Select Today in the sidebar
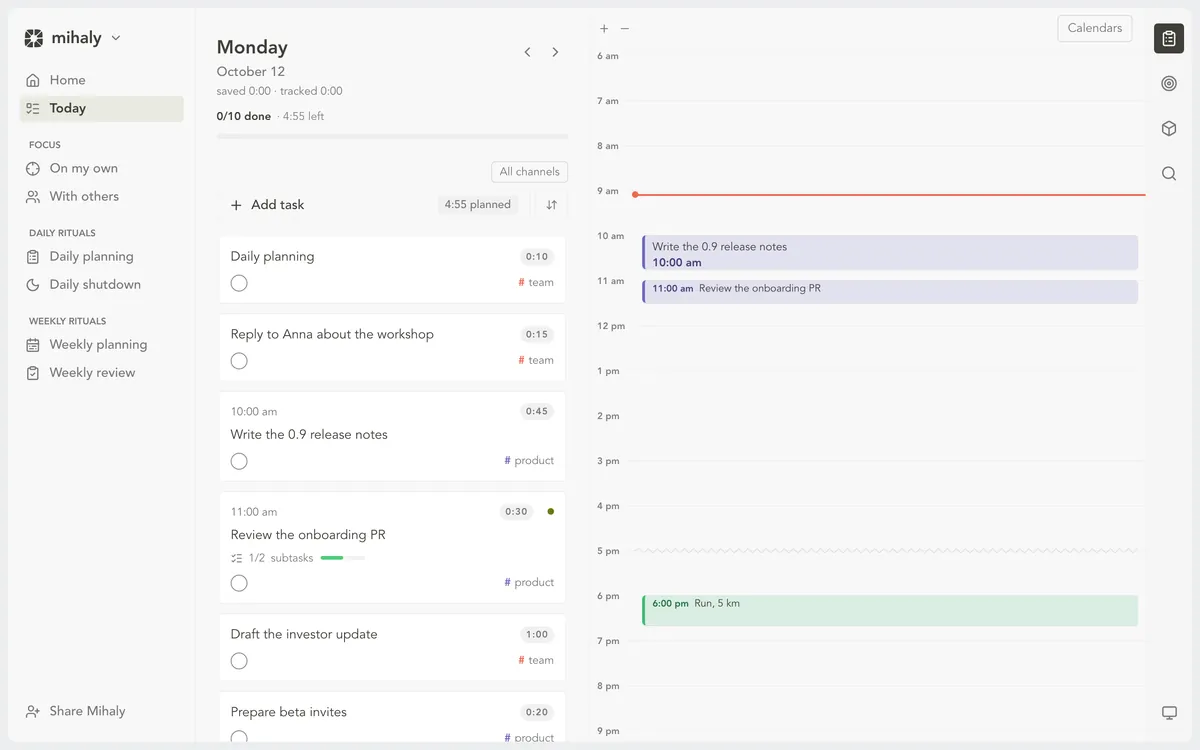This screenshot has width=1200, height=750. (101, 108)
